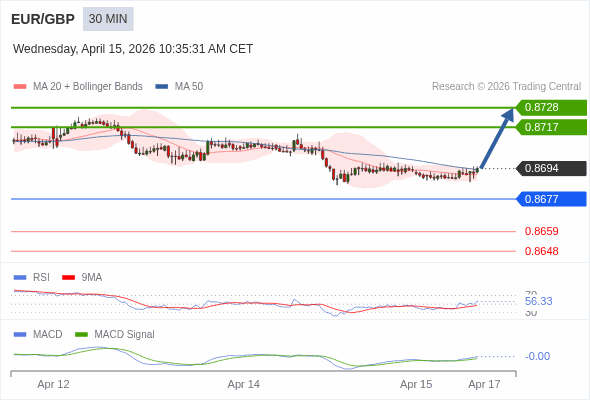Click the Apr 15 date axis label

(416, 384)
